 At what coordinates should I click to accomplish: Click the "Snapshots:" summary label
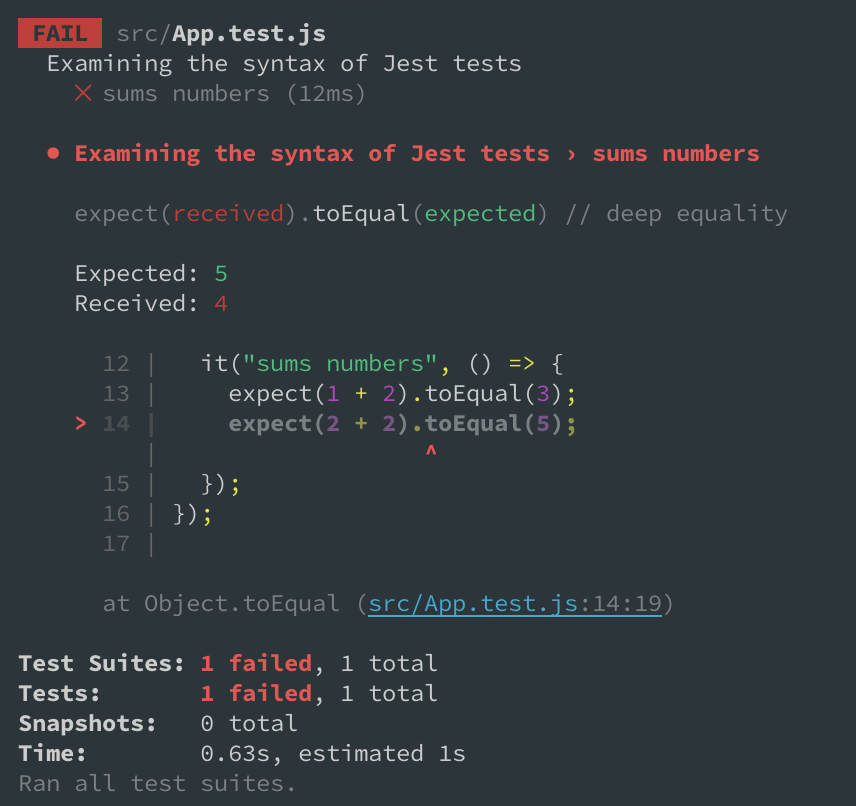coord(87,723)
